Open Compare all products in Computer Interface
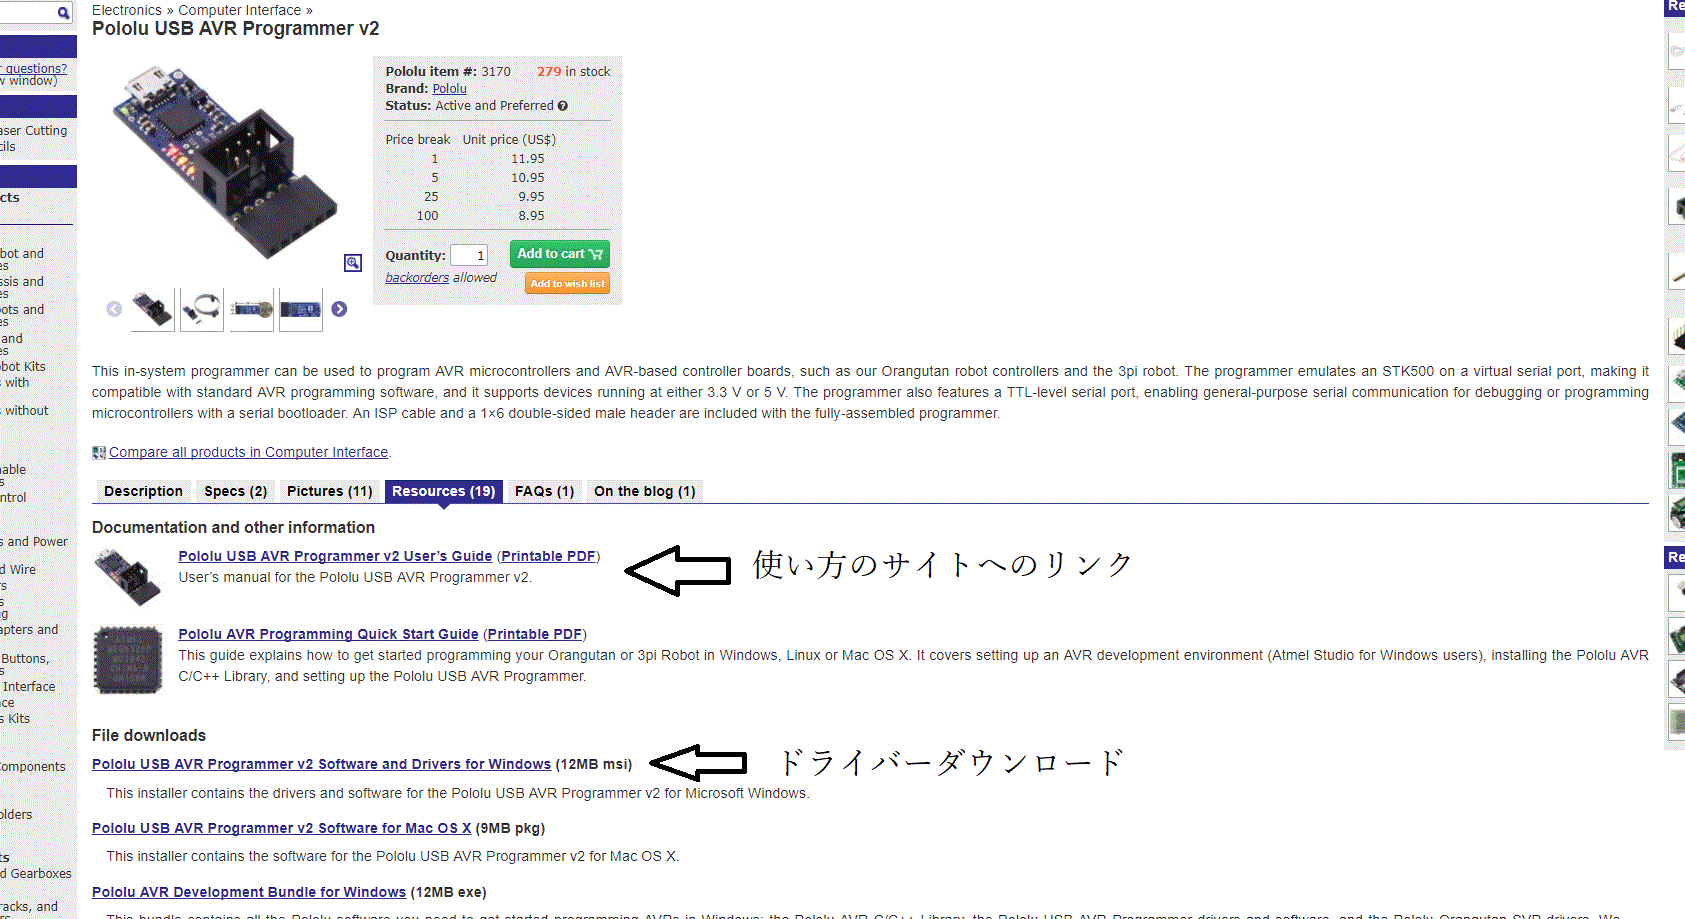 coord(248,453)
